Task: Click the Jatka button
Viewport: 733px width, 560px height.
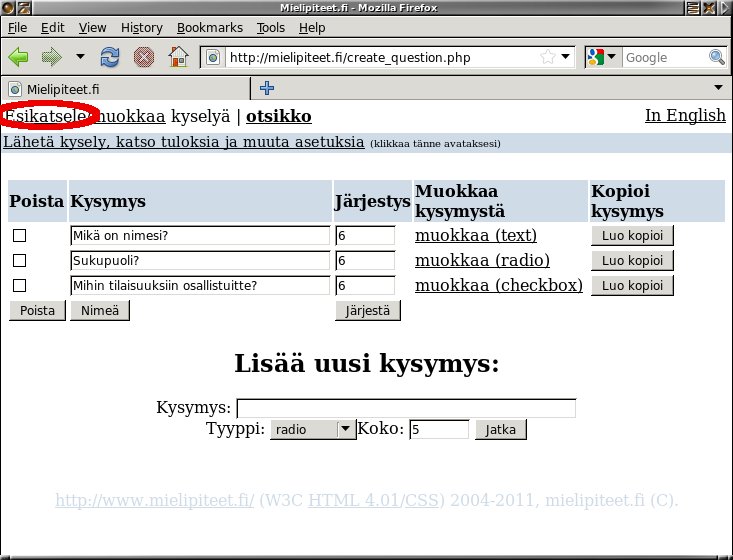Action: click(501, 429)
